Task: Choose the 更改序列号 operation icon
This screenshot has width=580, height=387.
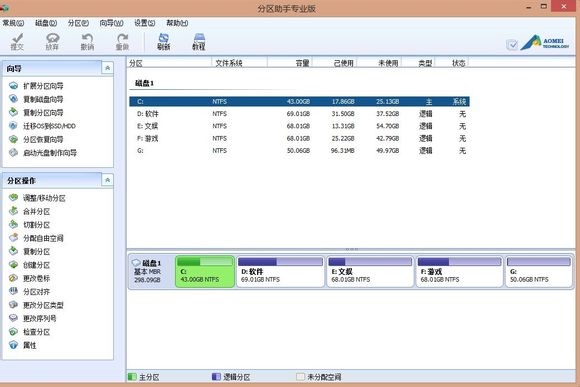Action: pyautogui.click(x=13, y=318)
